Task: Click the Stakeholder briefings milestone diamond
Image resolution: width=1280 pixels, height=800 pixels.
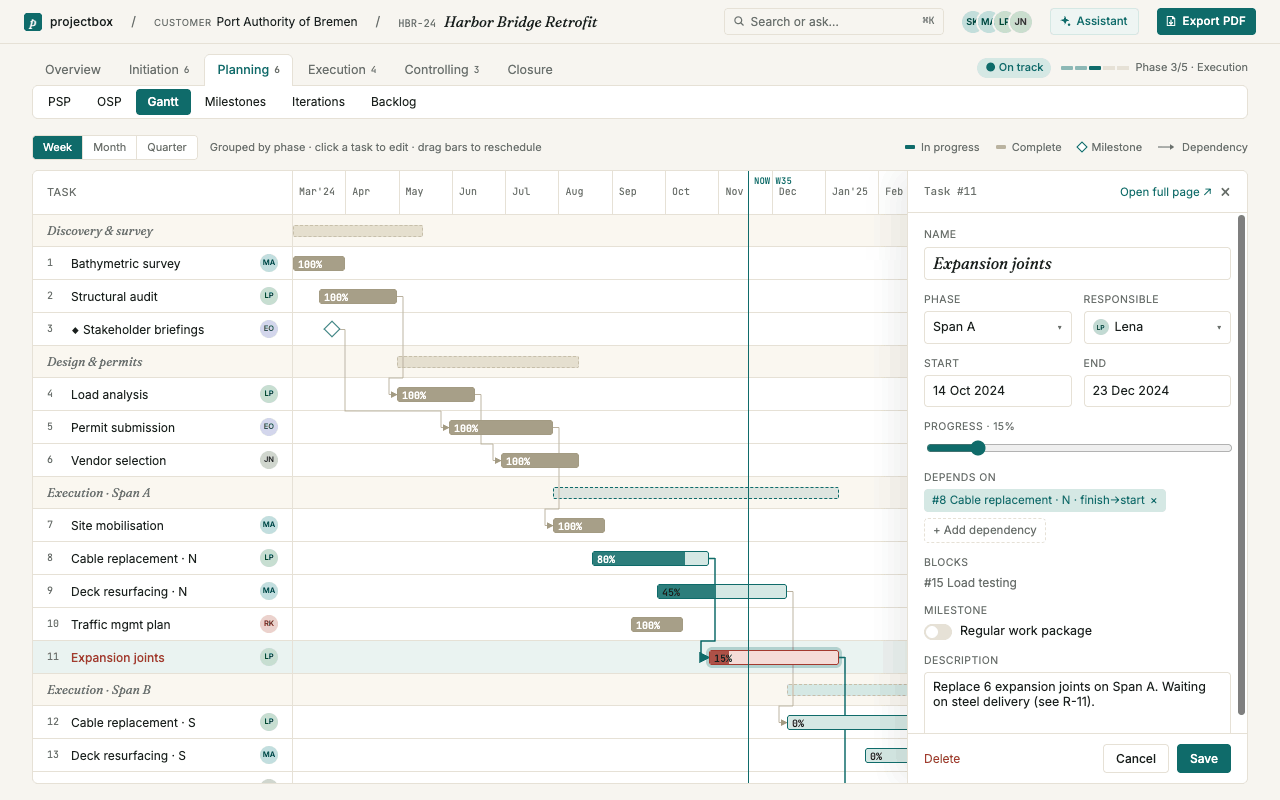Action: tap(332, 329)
